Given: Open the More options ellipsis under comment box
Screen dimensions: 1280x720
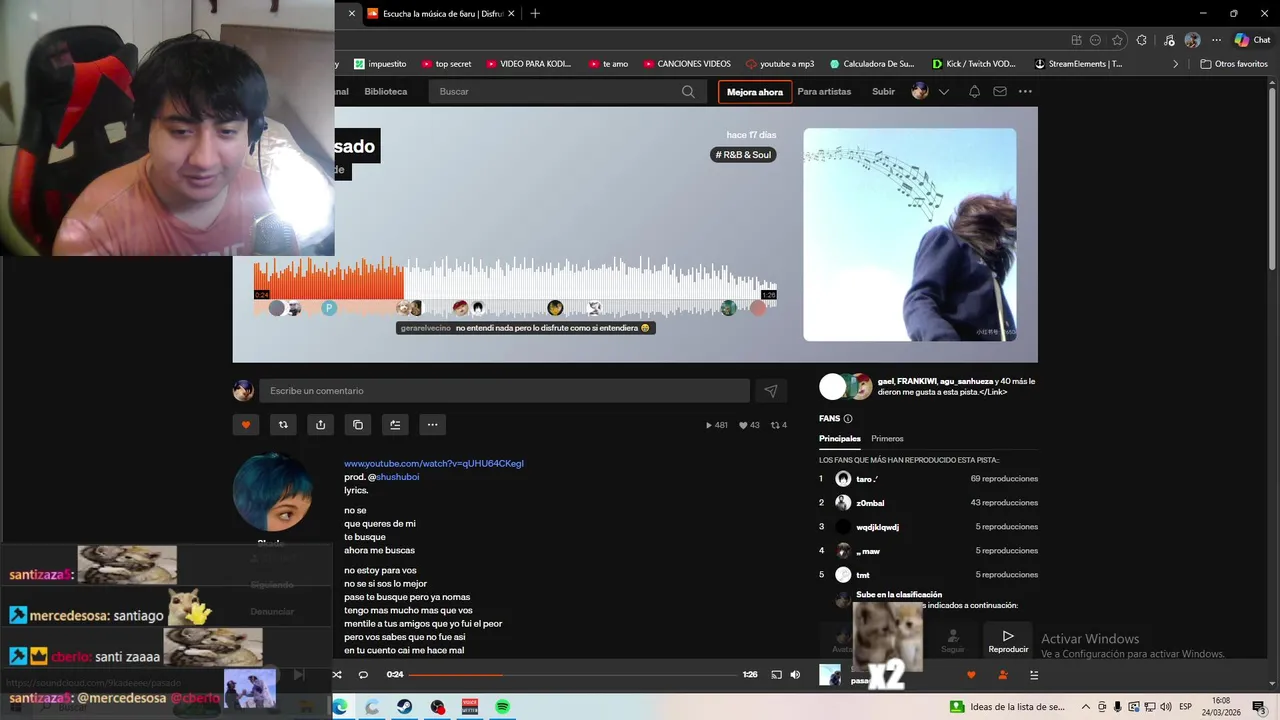Looking at the screenshot, I should point(432,425).
